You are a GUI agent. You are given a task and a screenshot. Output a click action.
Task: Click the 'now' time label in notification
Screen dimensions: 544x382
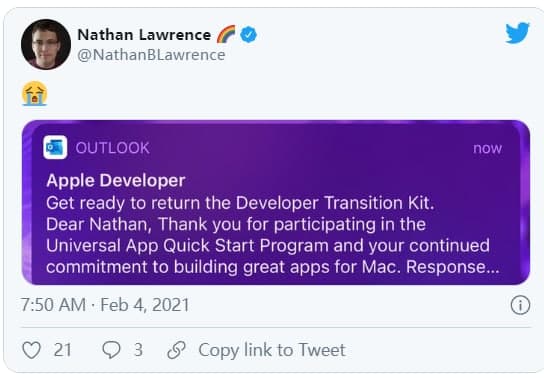(x=487, y=148)
